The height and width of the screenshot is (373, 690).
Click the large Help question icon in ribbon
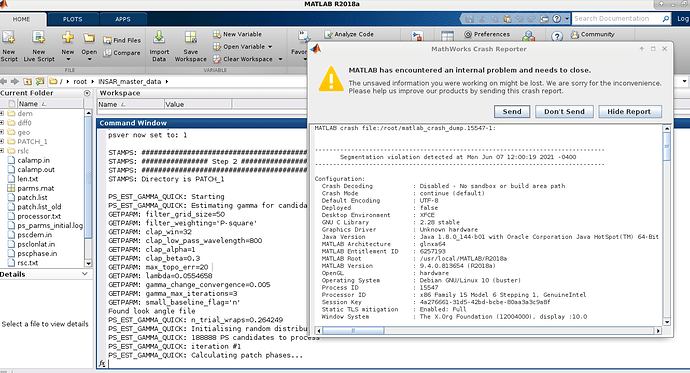coord(557,37)
